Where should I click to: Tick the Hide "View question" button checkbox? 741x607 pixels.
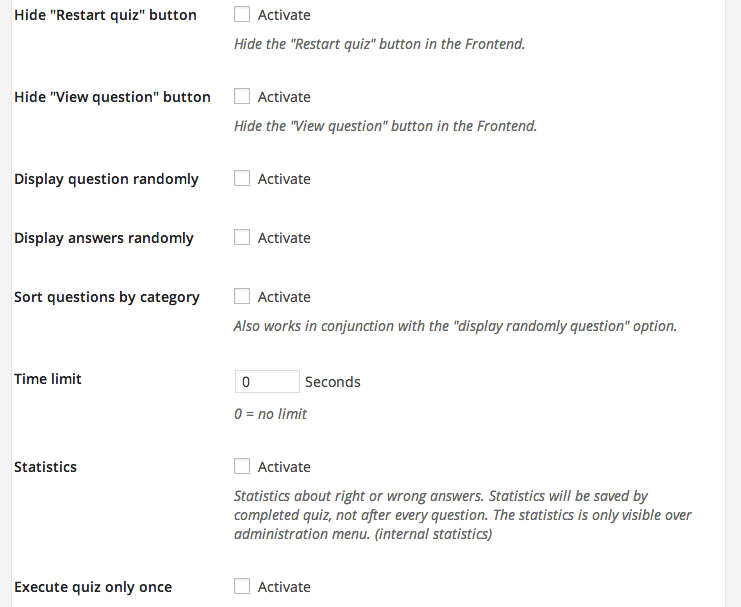click(242, 97)
